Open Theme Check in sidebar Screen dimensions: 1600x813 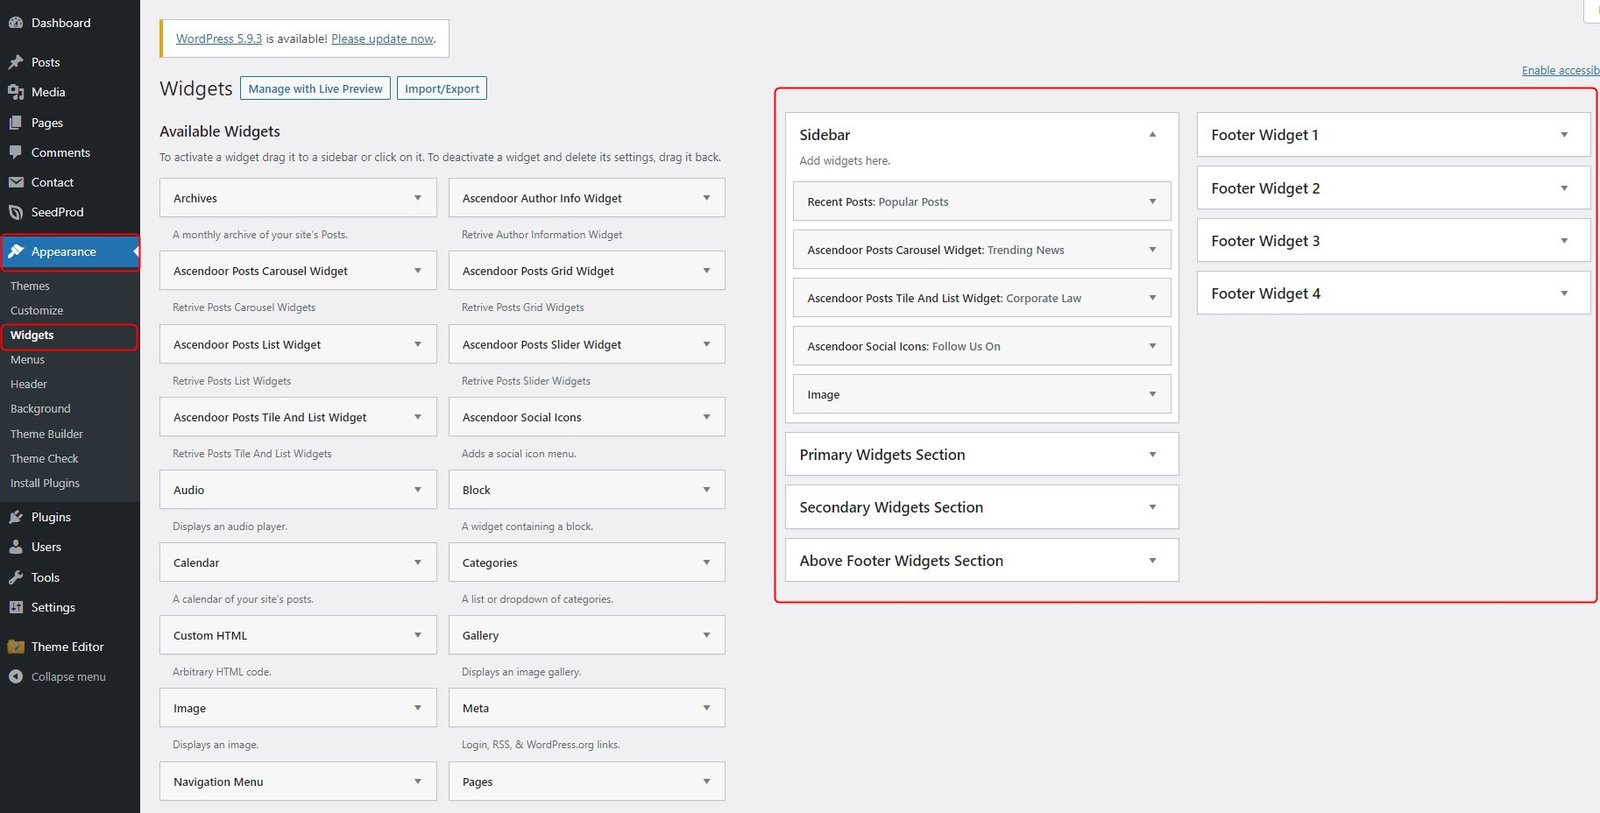tap(44, 459)
